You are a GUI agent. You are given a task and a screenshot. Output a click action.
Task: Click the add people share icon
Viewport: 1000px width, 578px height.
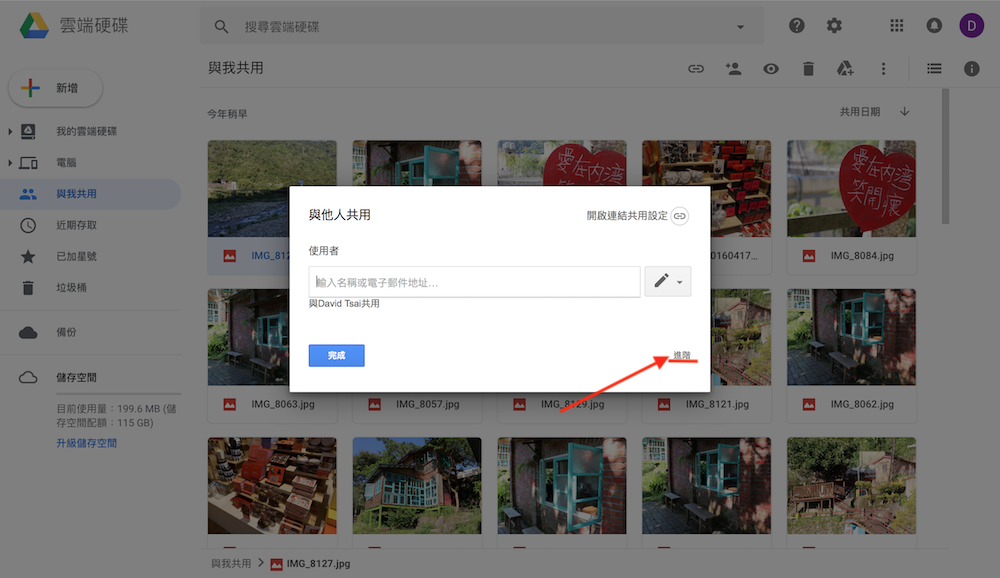[733, 69]
